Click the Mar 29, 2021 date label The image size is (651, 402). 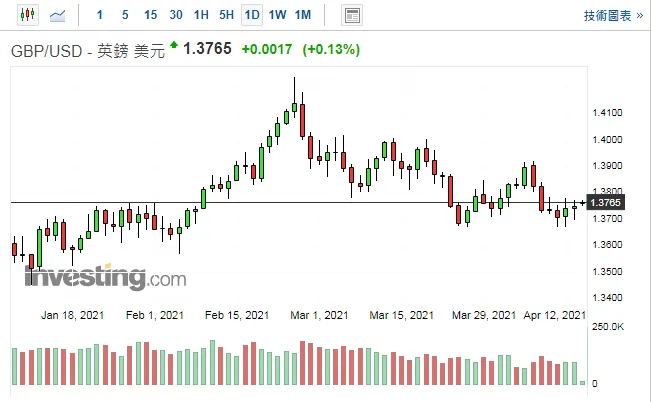484,315
